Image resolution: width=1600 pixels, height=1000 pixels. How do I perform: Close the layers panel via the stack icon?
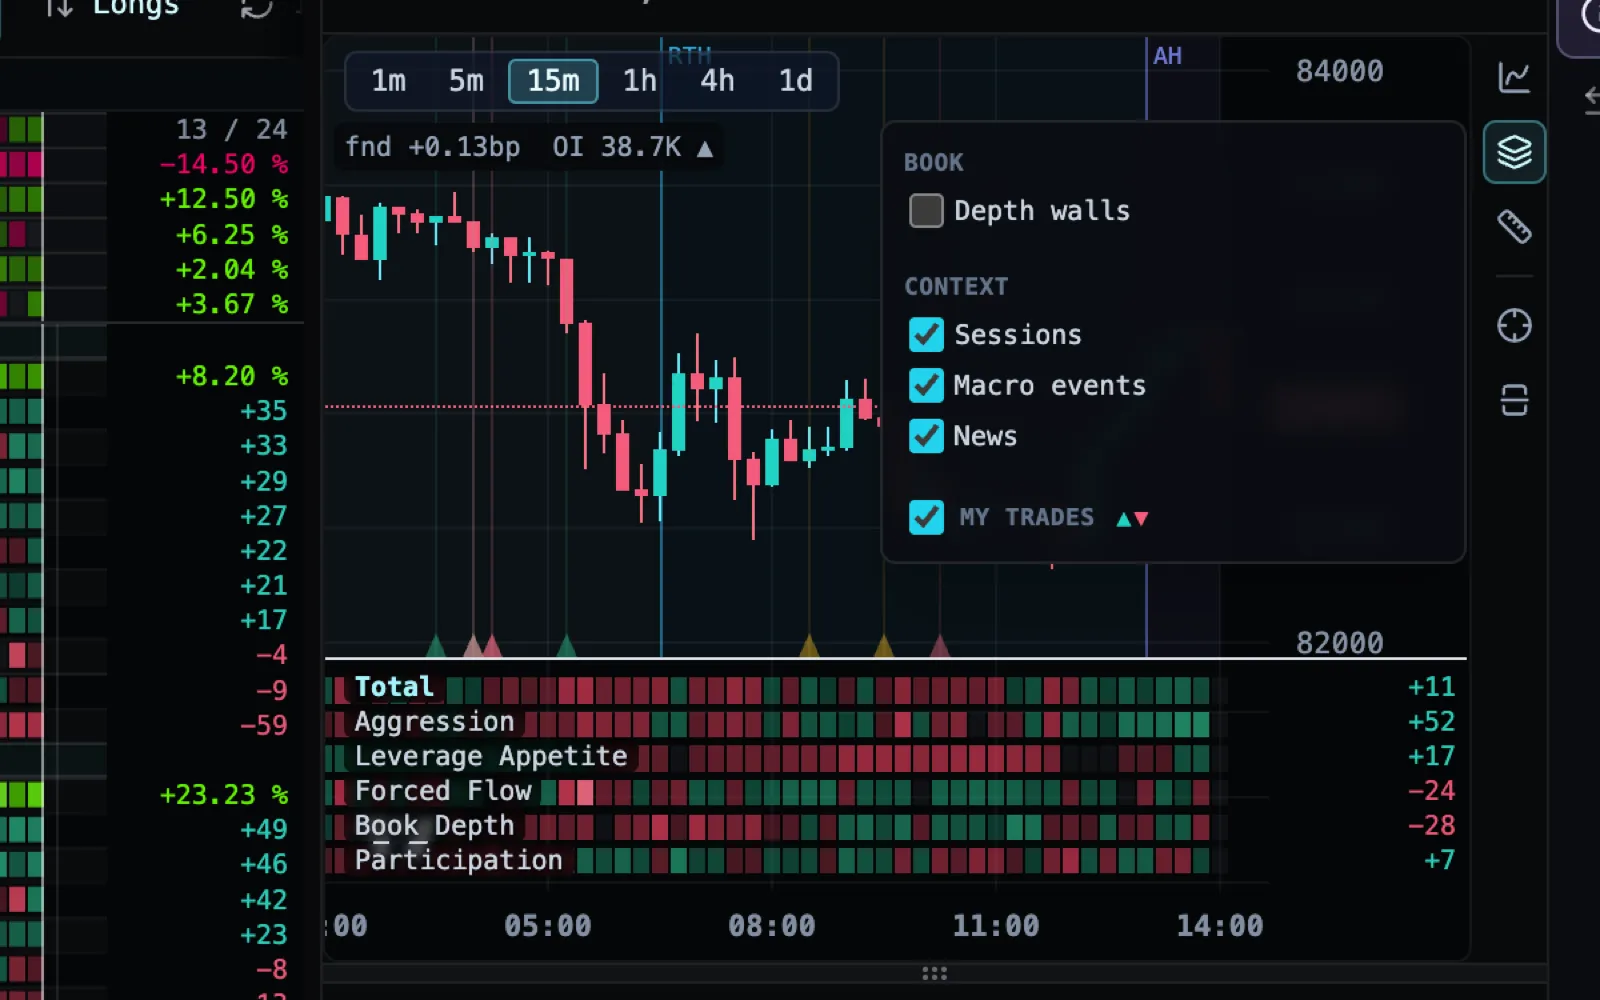click(x=1514, y=152)
